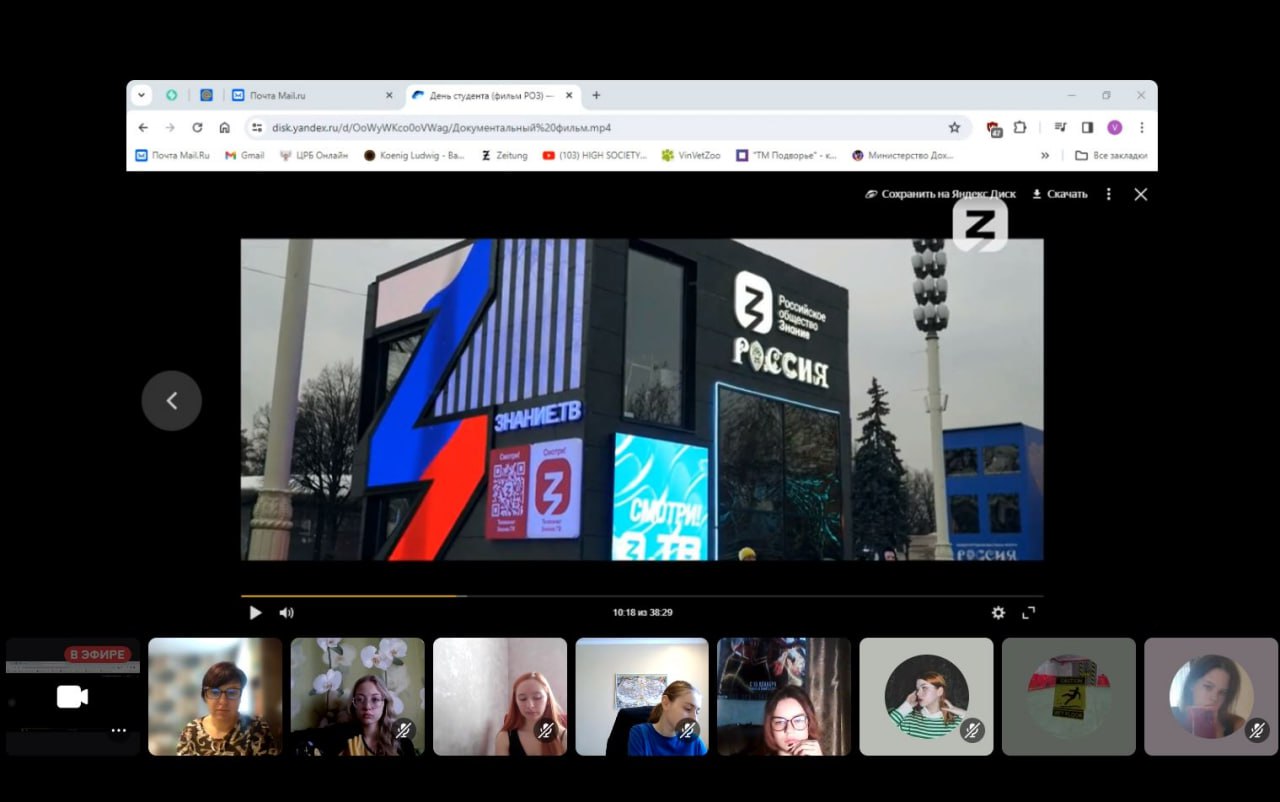Open the Koenig Ludwig bookmark

click(414, 155)
